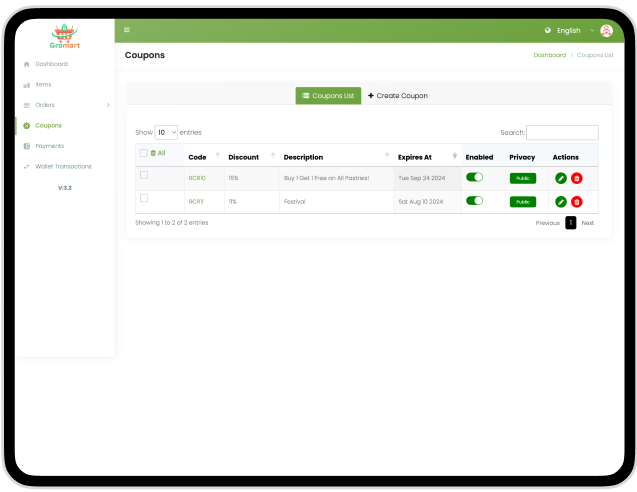
Task: Click the hamburger menu icon in header
Action: click(127, 30)
